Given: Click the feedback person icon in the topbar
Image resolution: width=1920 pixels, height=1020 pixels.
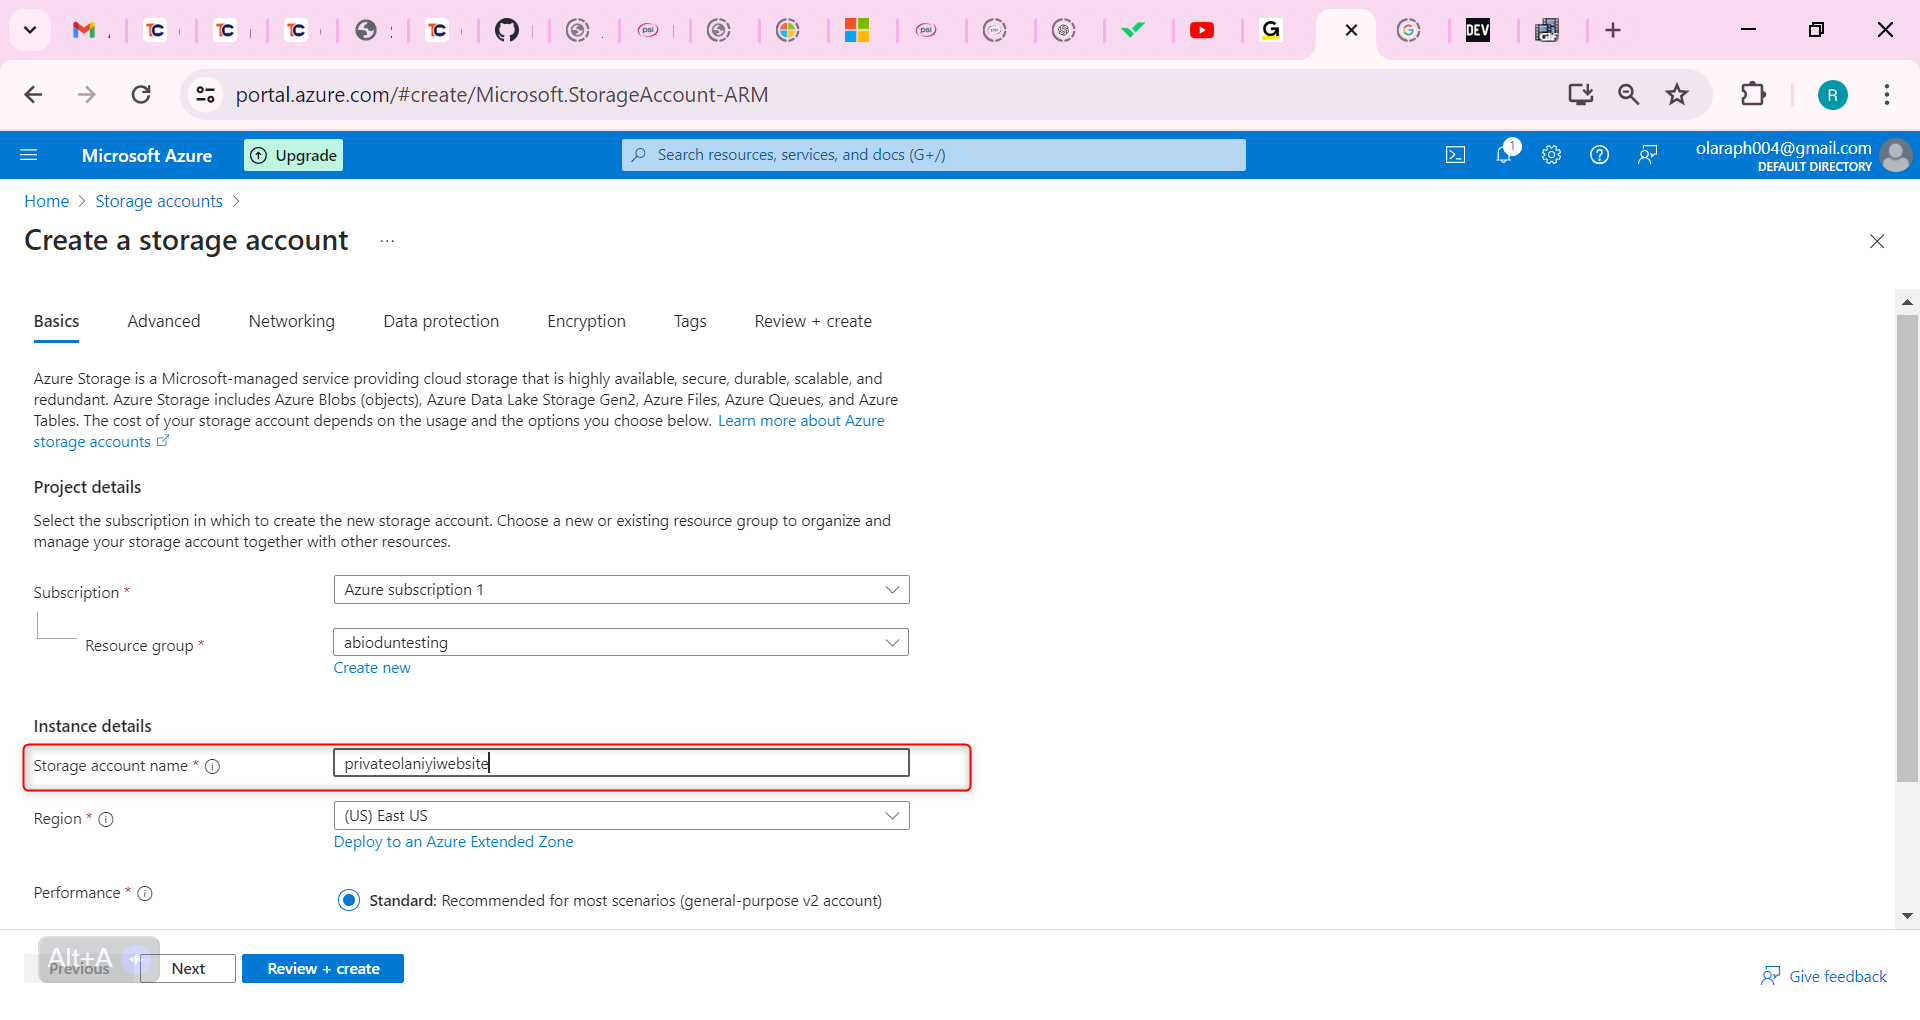Looking at the screenshot, I should [x=1647, y=154].
